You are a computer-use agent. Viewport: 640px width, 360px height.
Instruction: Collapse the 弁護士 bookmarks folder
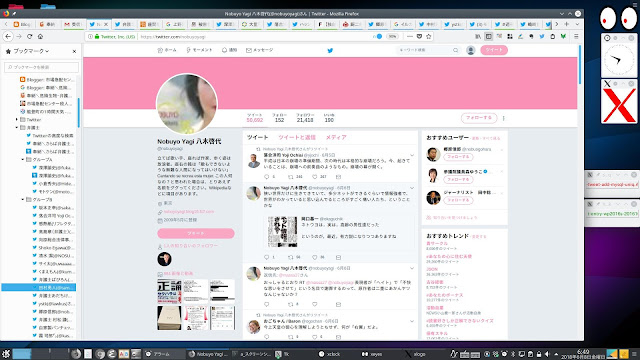(x=17, y=127)
